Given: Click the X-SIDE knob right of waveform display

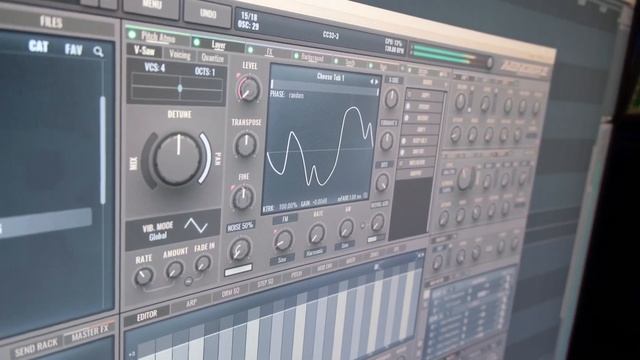Looking at the screenshot, I should [x=391, y=98].
